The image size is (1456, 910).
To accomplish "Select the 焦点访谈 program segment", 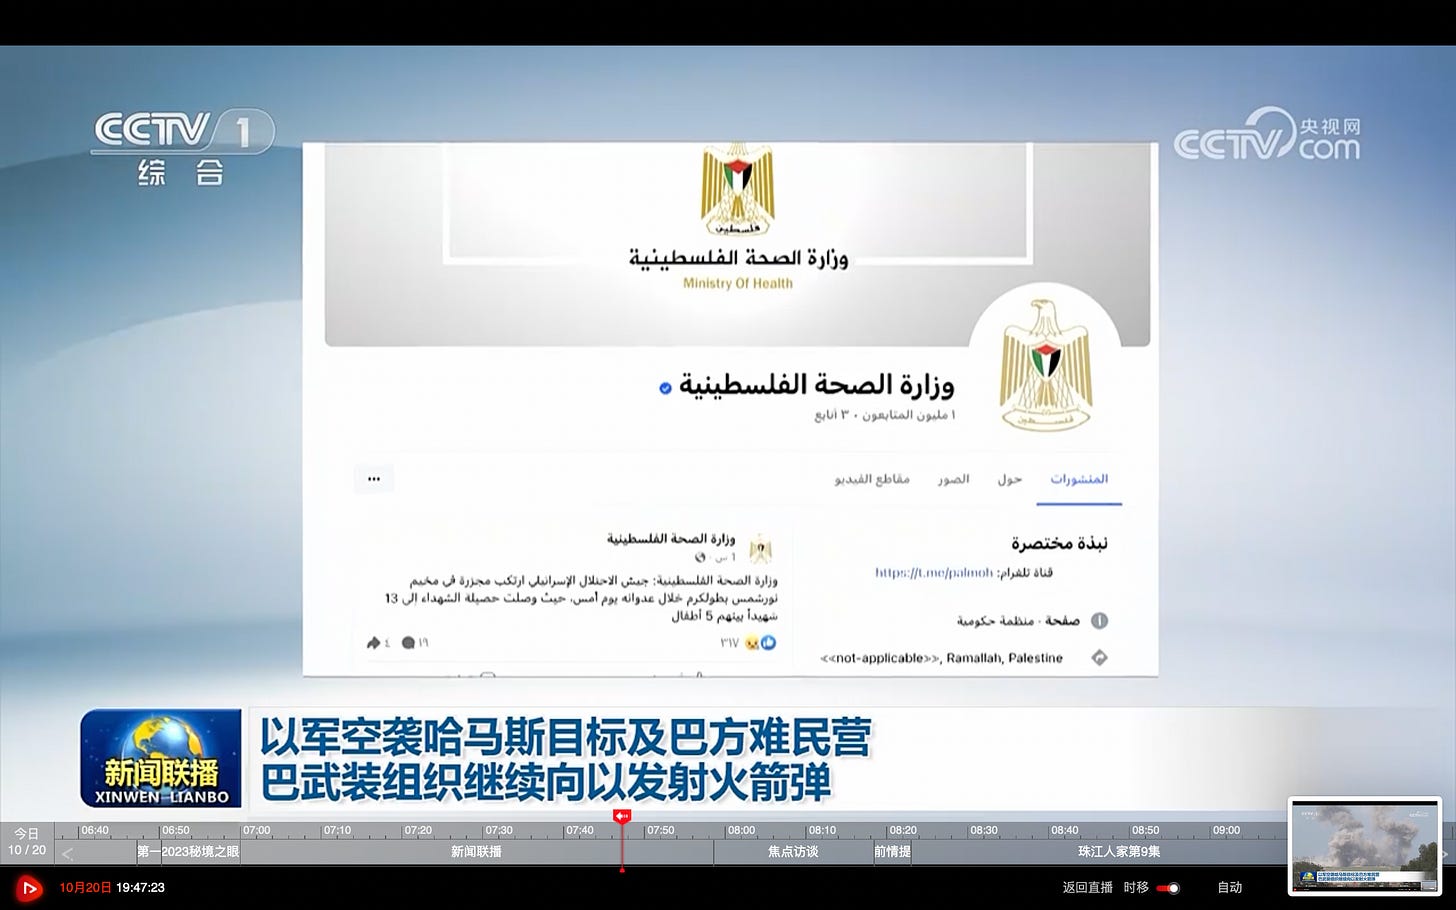I will point(793,852).
